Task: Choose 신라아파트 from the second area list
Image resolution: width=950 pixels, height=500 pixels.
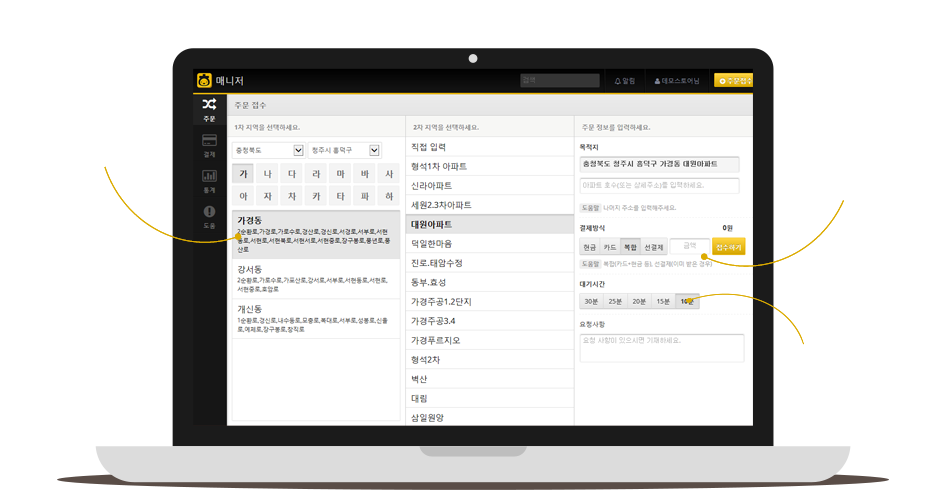Action: [438, 186]
